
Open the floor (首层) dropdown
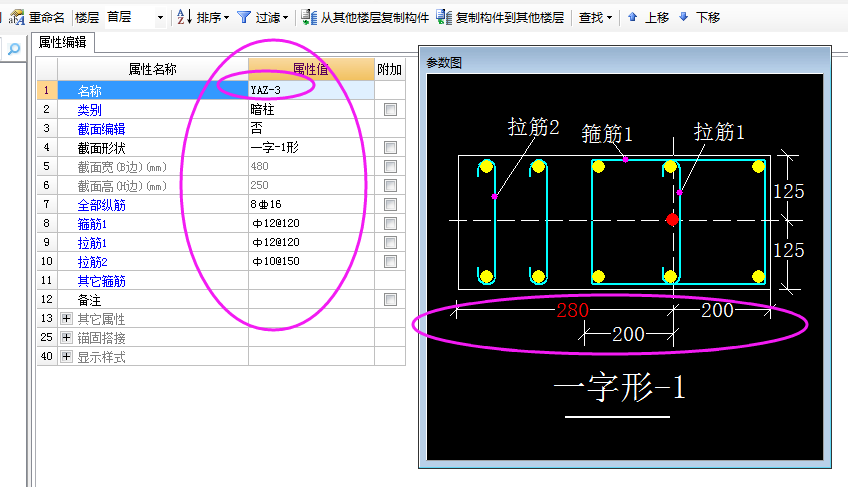[x=160, y=18]
